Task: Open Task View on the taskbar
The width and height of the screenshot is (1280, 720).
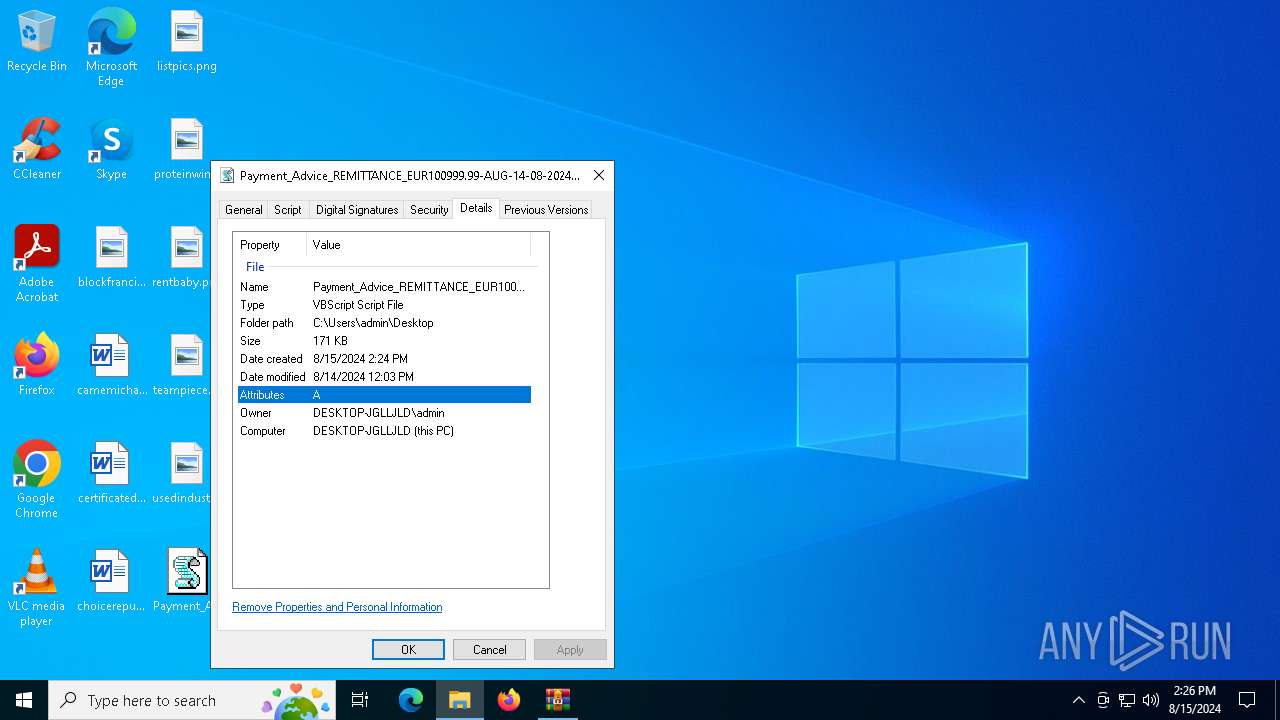Action: pos(360,700)
